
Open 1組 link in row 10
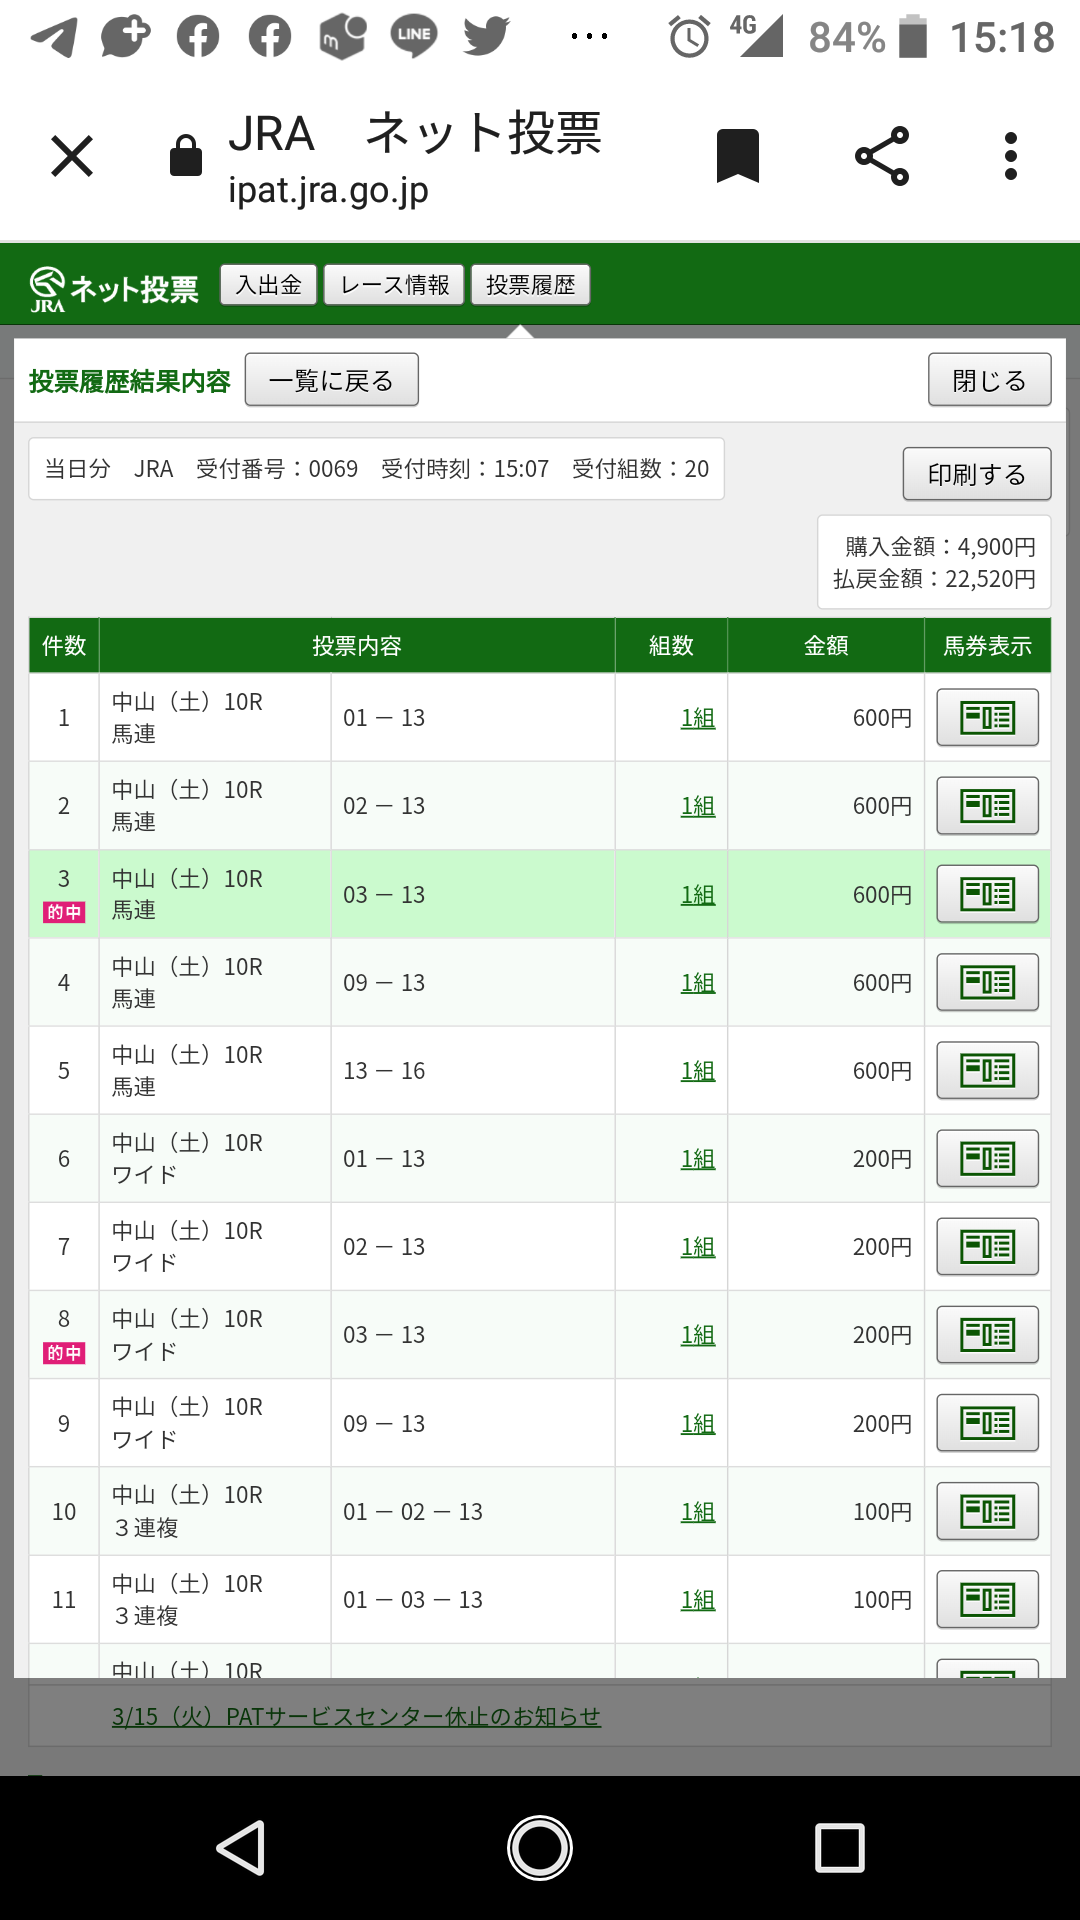697,1511
